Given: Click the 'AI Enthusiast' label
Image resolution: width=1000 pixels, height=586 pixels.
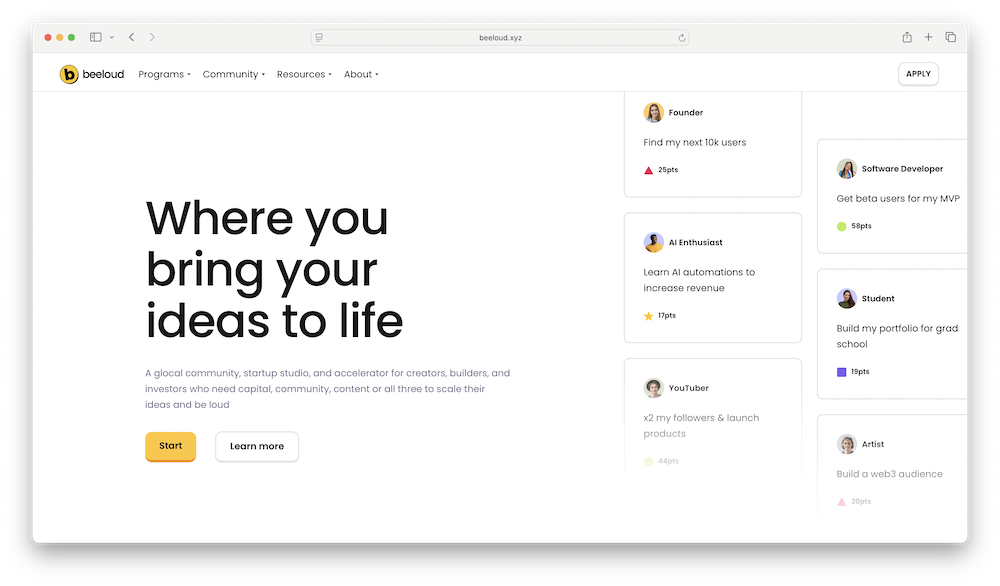Looking at the screenshot, I should coord(695,242).
